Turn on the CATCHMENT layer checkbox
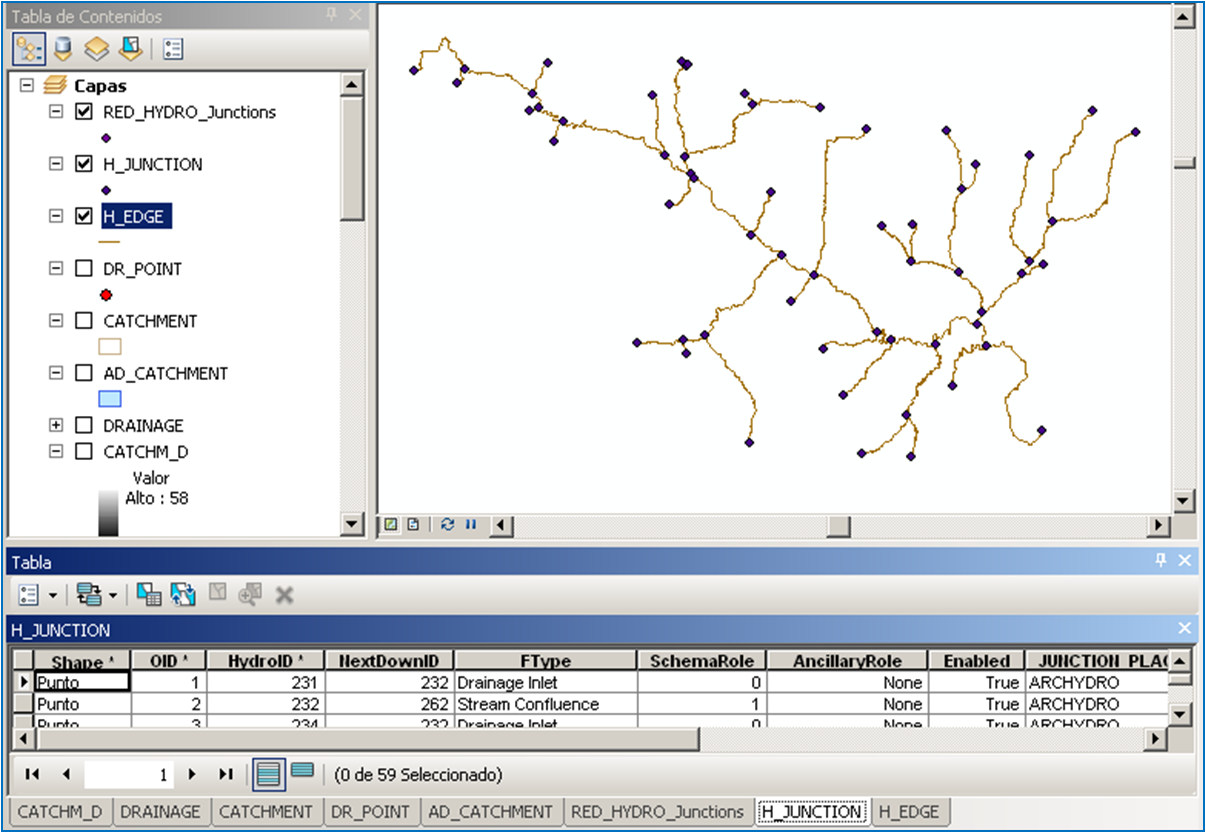1206x833 pixels. 85,321
